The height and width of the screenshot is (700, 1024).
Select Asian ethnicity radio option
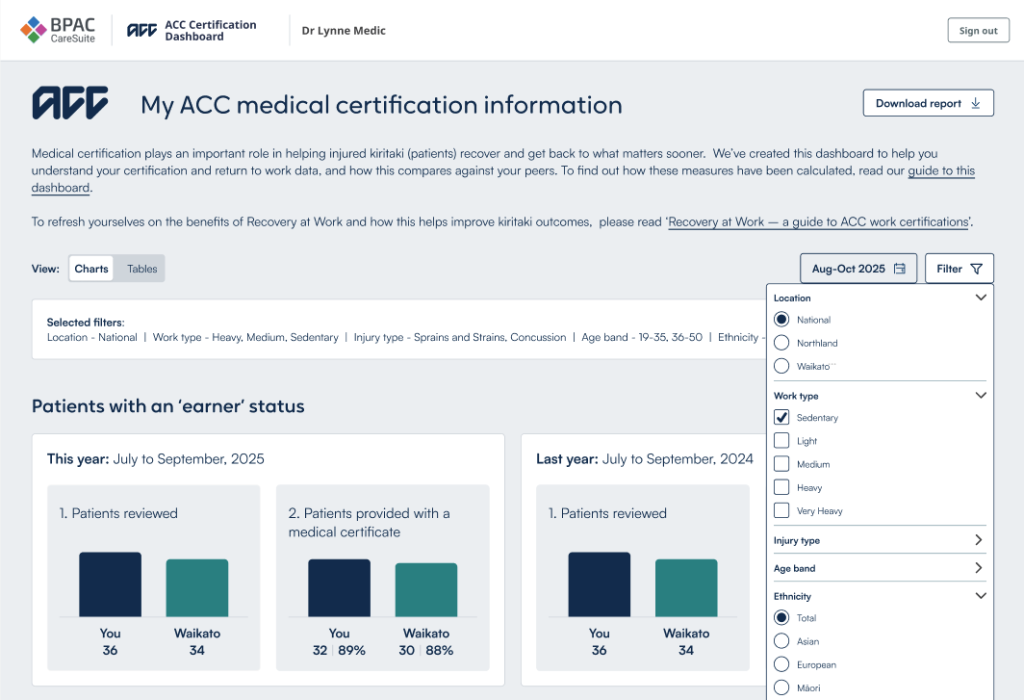click(x=782, y=641)
